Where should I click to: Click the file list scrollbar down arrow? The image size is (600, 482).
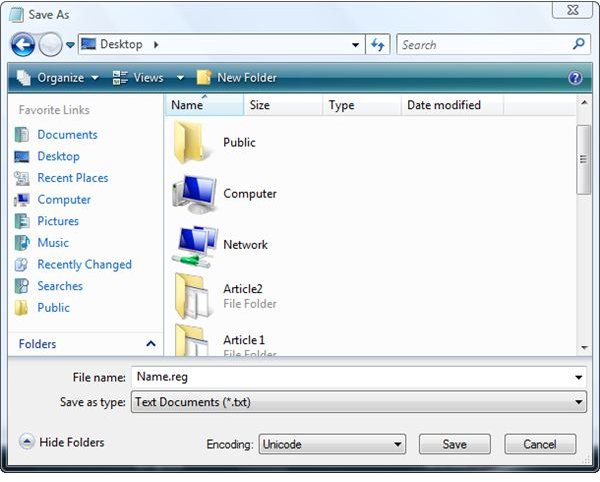pos(584,347)
